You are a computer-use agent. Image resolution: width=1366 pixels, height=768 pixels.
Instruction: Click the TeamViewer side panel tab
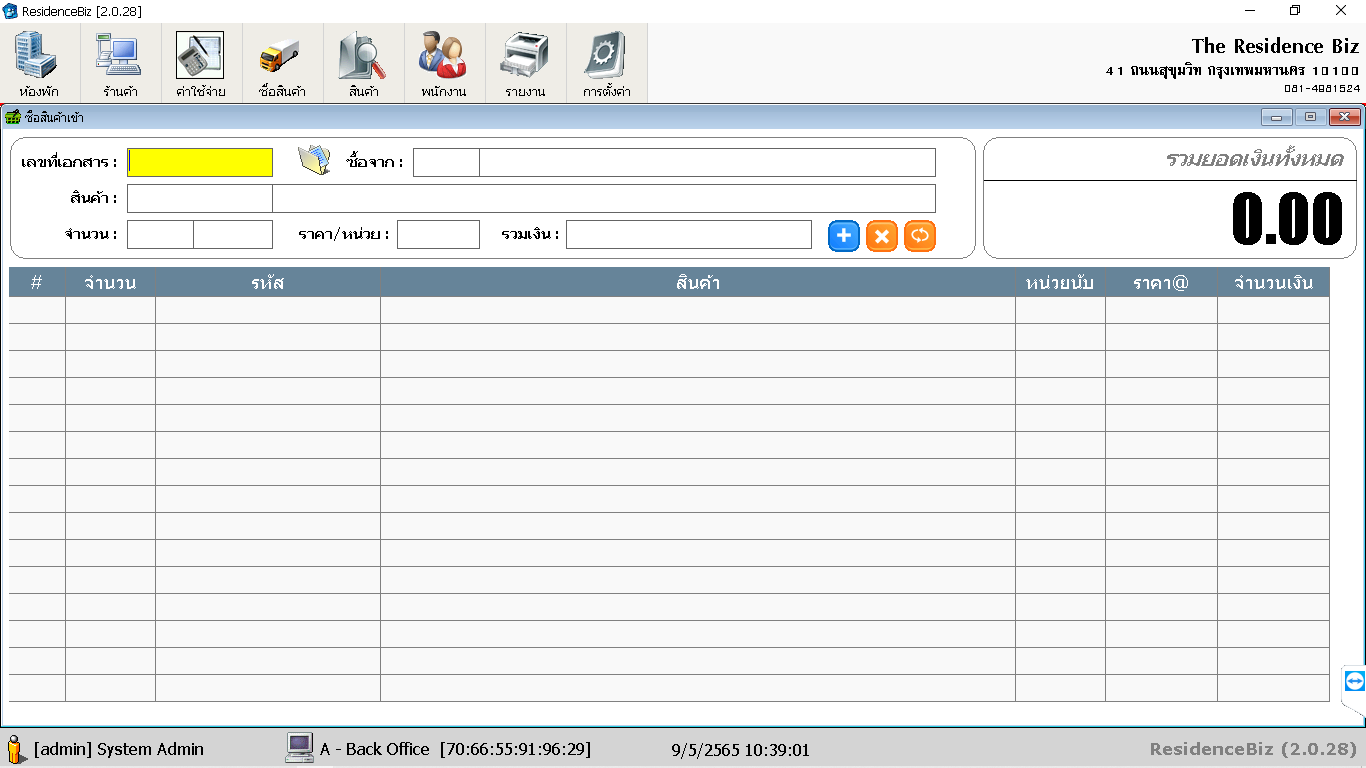coord(1354,682)
